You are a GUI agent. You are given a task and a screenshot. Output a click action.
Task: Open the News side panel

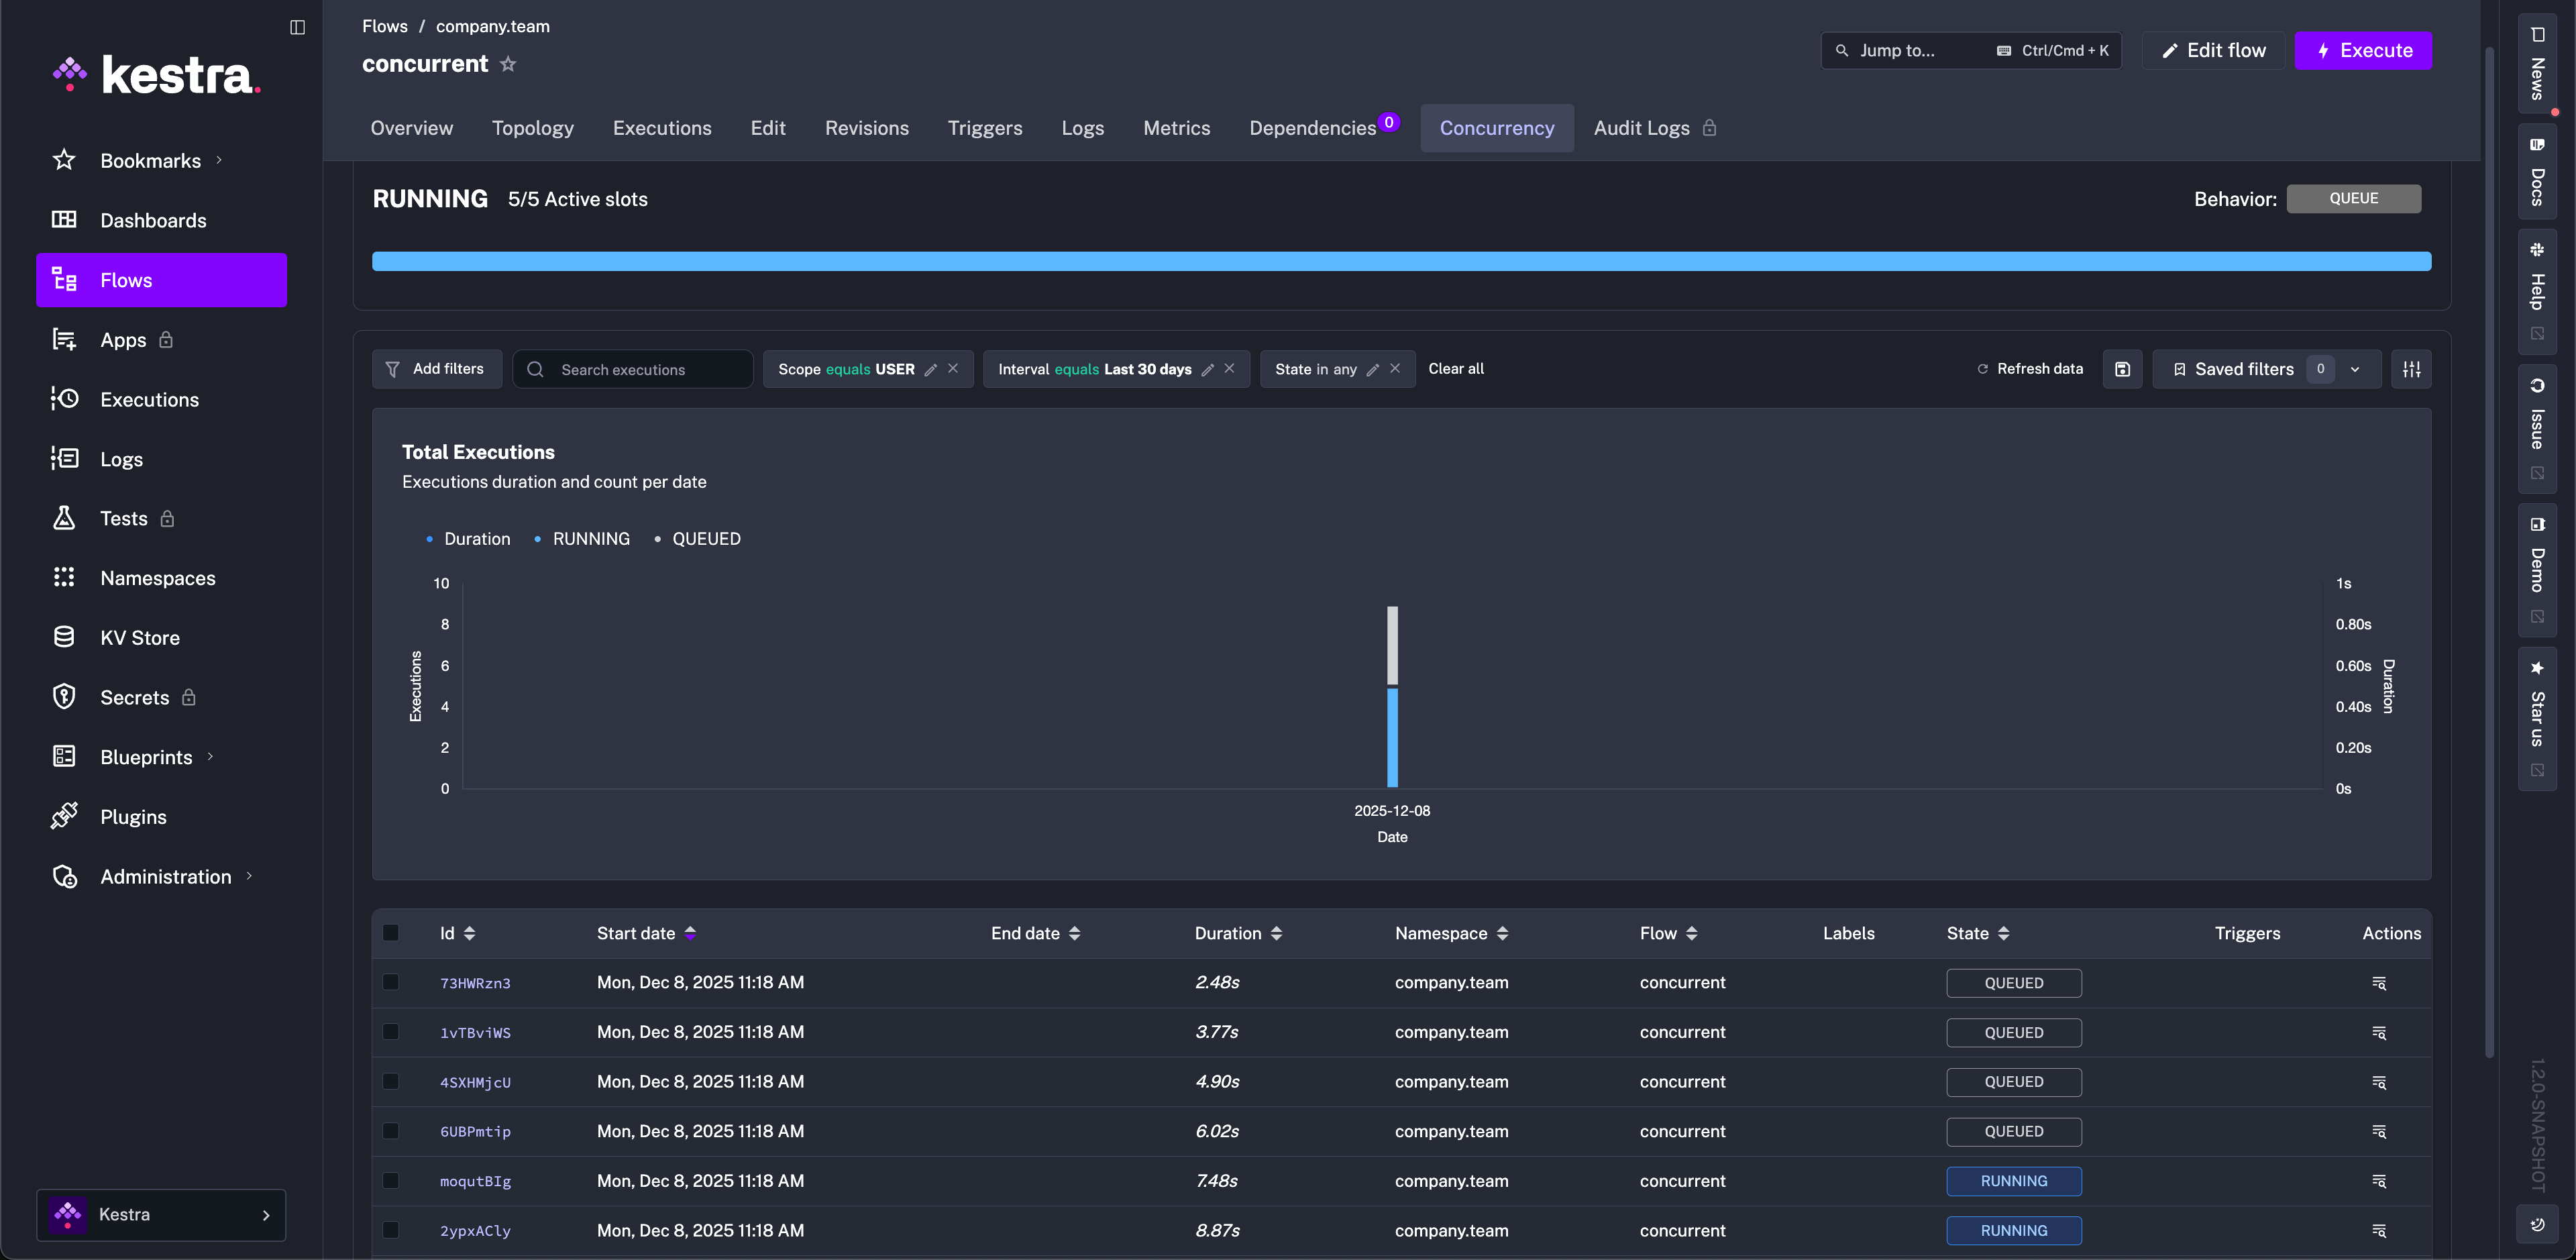point(2537,65)
